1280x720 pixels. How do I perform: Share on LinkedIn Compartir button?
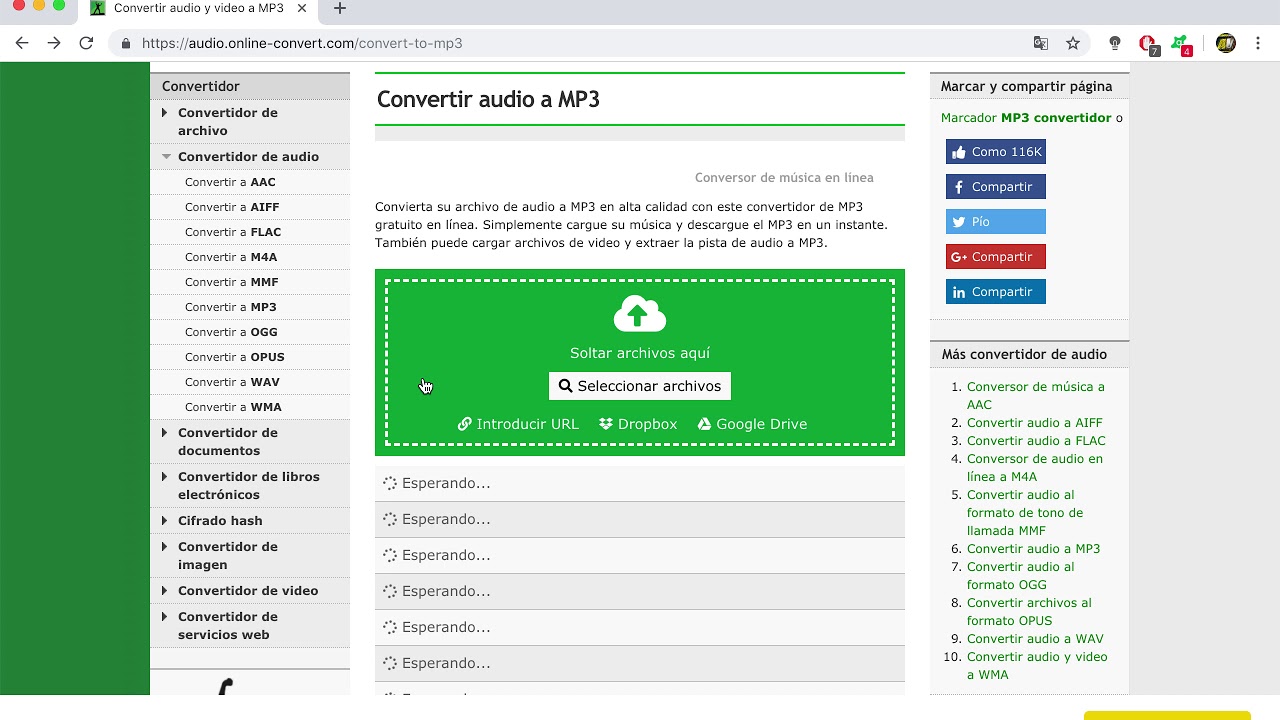(996, 292)
